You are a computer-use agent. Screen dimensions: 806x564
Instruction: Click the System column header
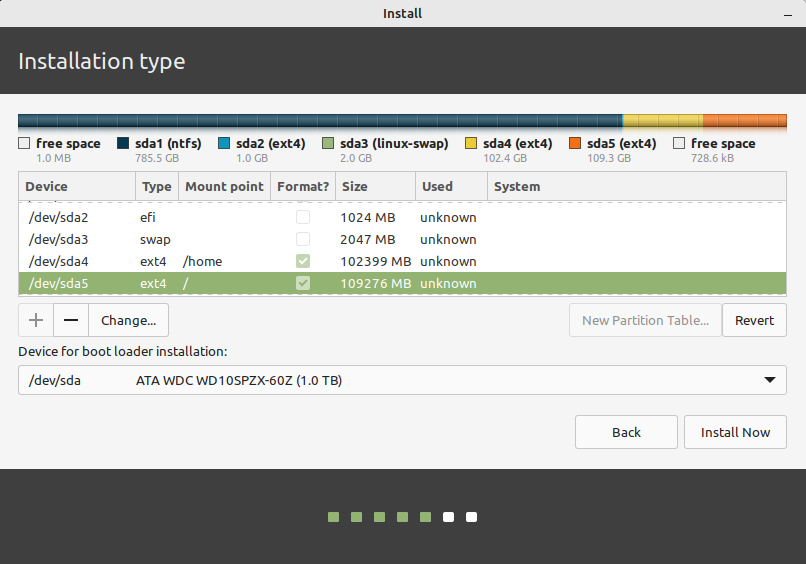click(x=637, y=186)
